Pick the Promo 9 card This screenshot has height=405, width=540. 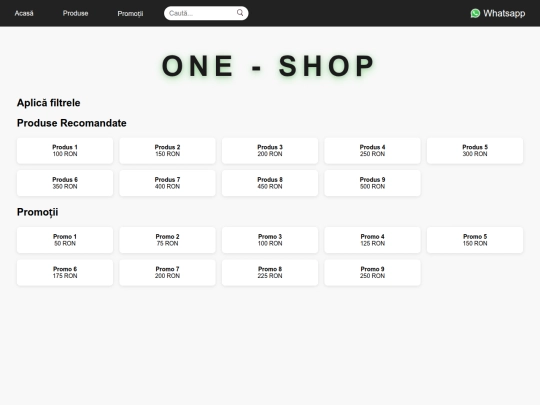click(372, 272)
